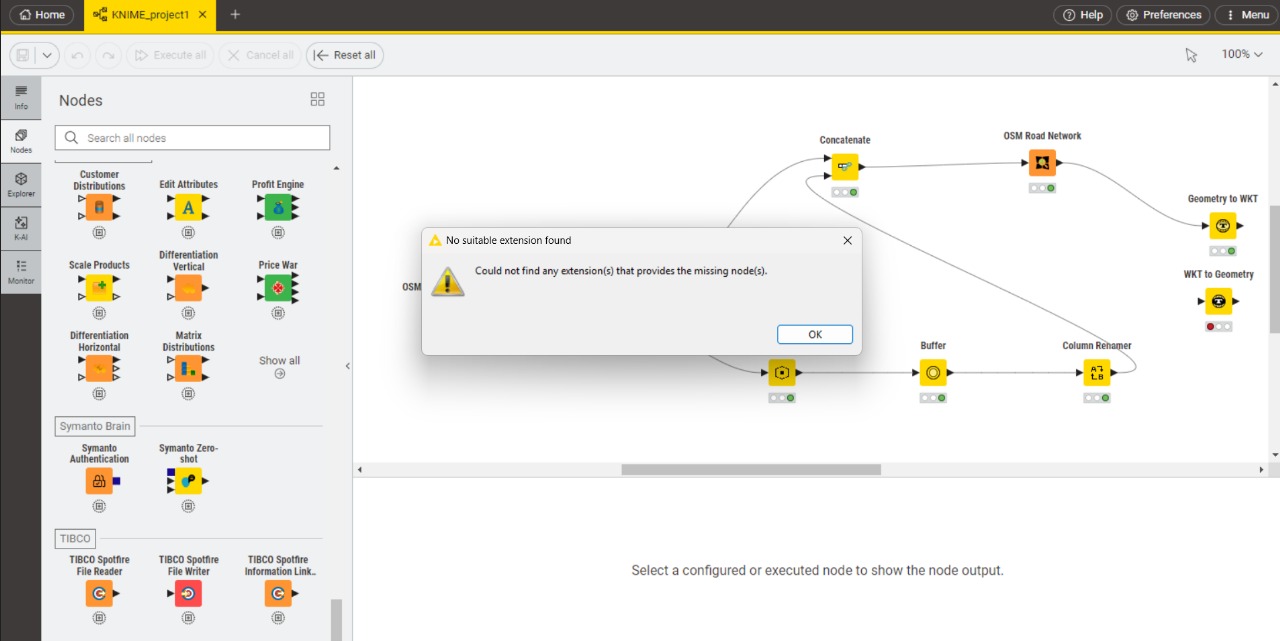Select the Concatenate node on canvas
This screenshot has width=1280, height=641.
tap(845, 167)
